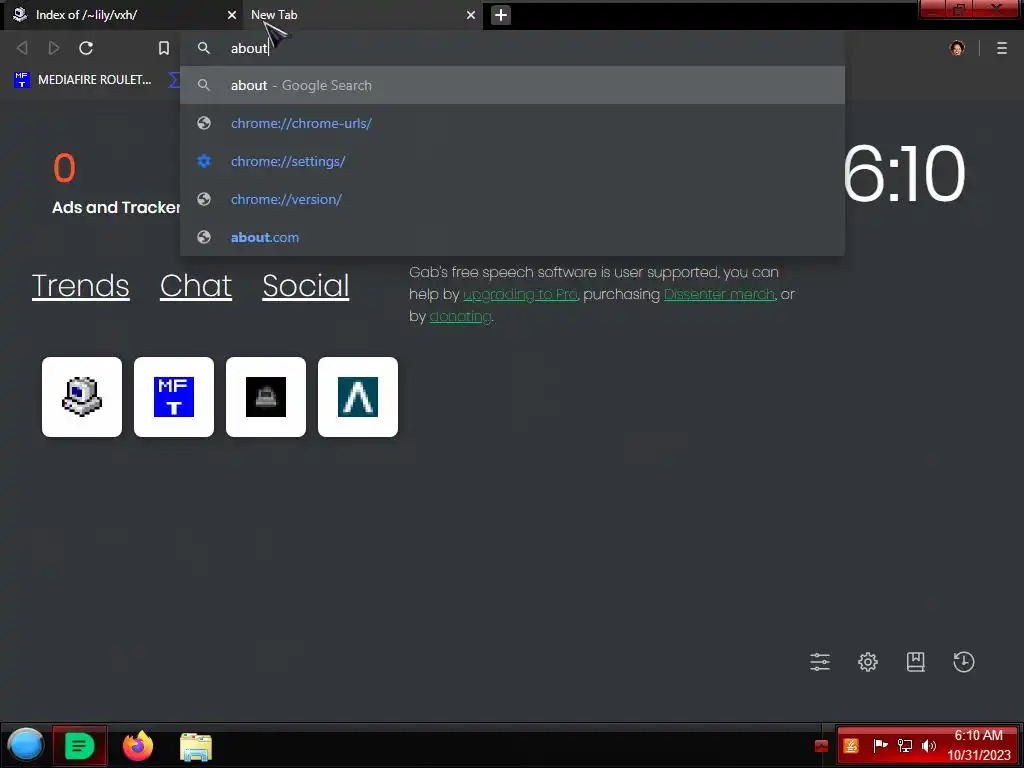
Task: Open a new tab with plus button
Action: pyautogui.click(x=501, y=15)
